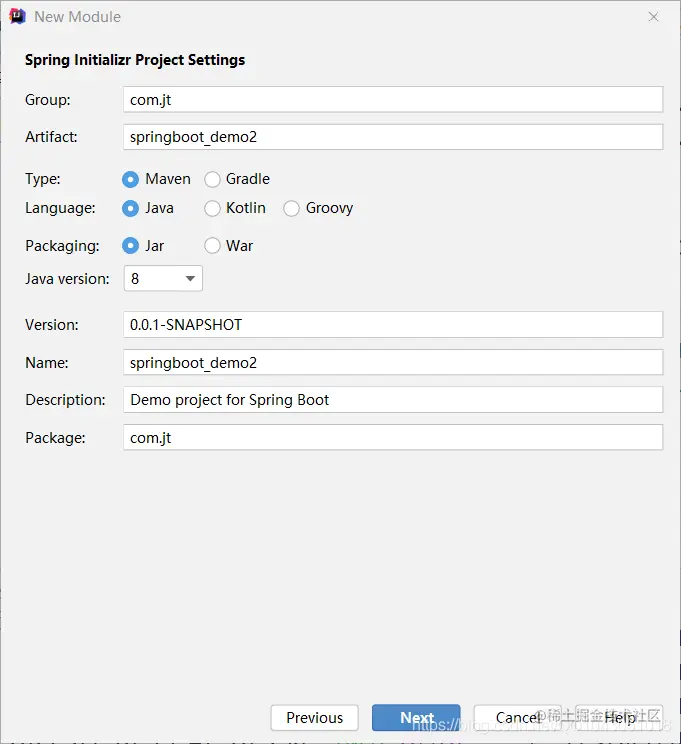
Task: Open Help for this dialog
Action: (x=619, y=718)
